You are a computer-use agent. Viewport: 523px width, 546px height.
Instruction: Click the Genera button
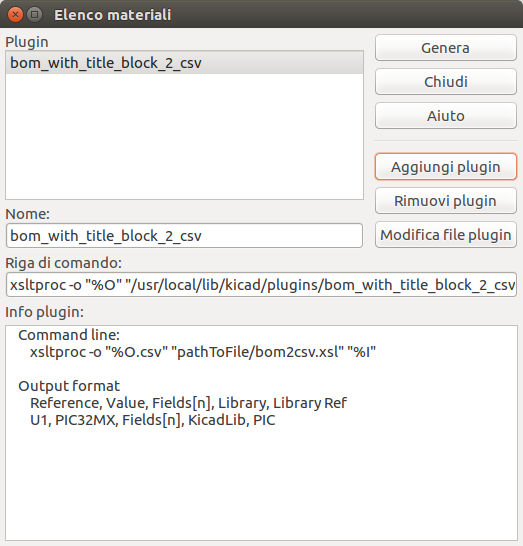pos(445,48)
